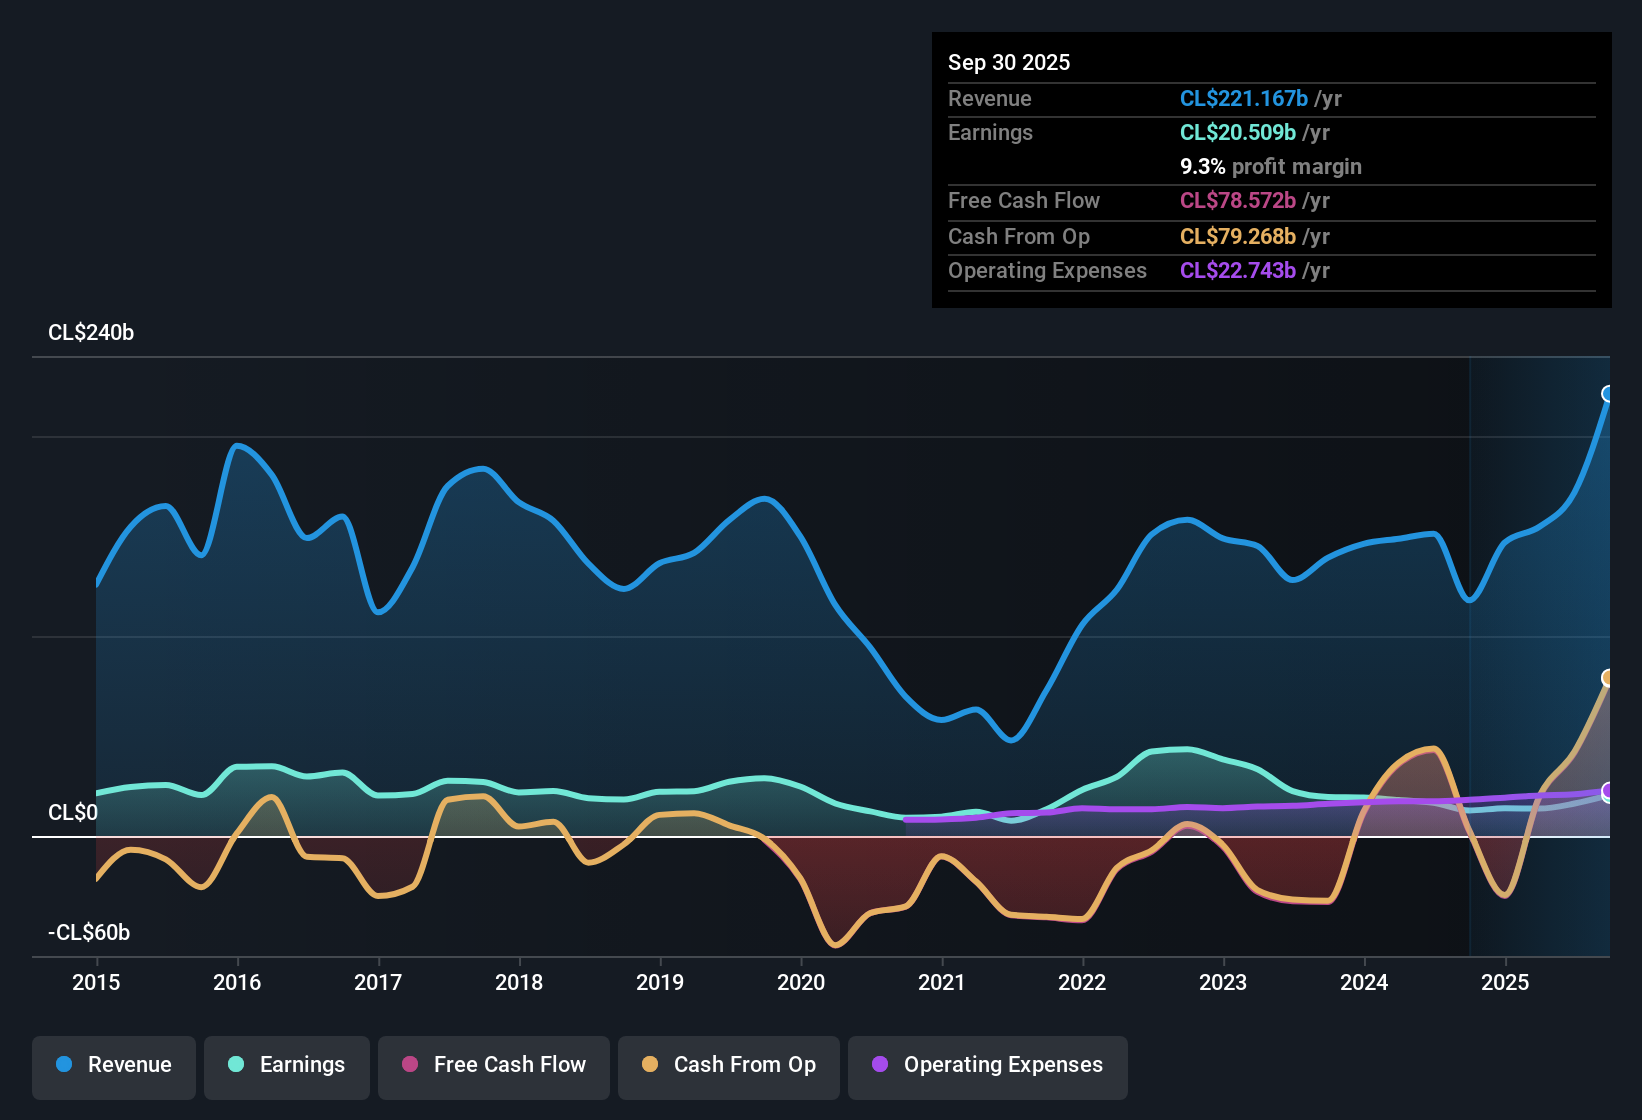Select the white earnings endpoint marker
The height and width of the screenshot is (1120, 1642).
[1608, 792]
